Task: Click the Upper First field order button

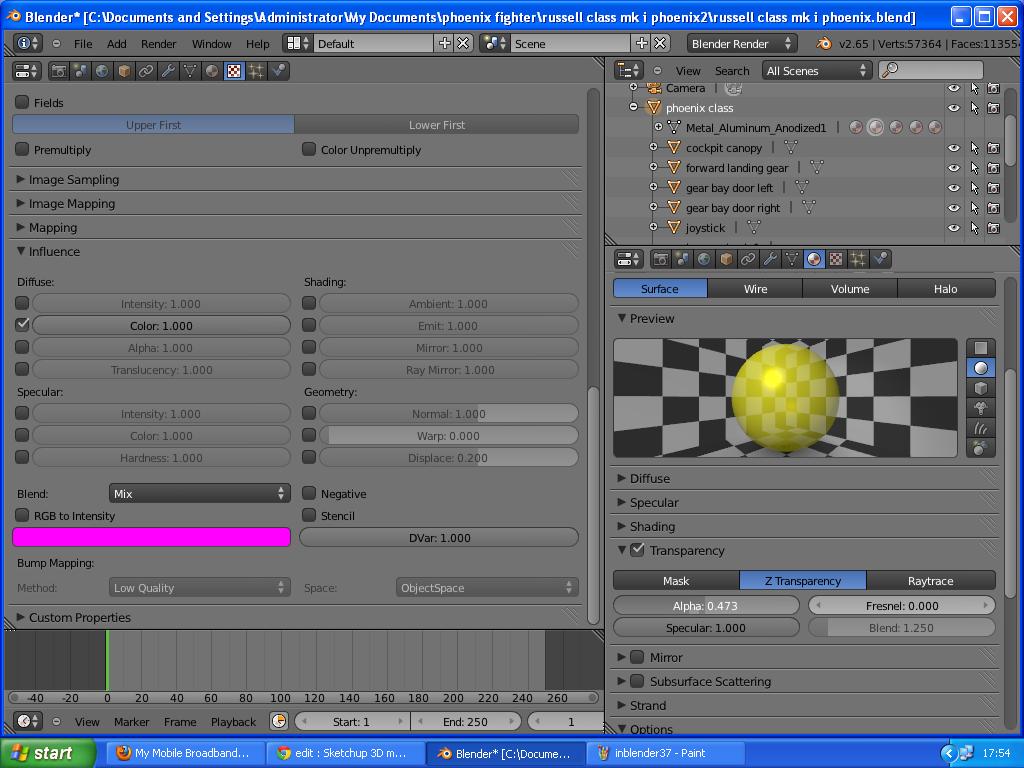Action: tap(152, 123)
